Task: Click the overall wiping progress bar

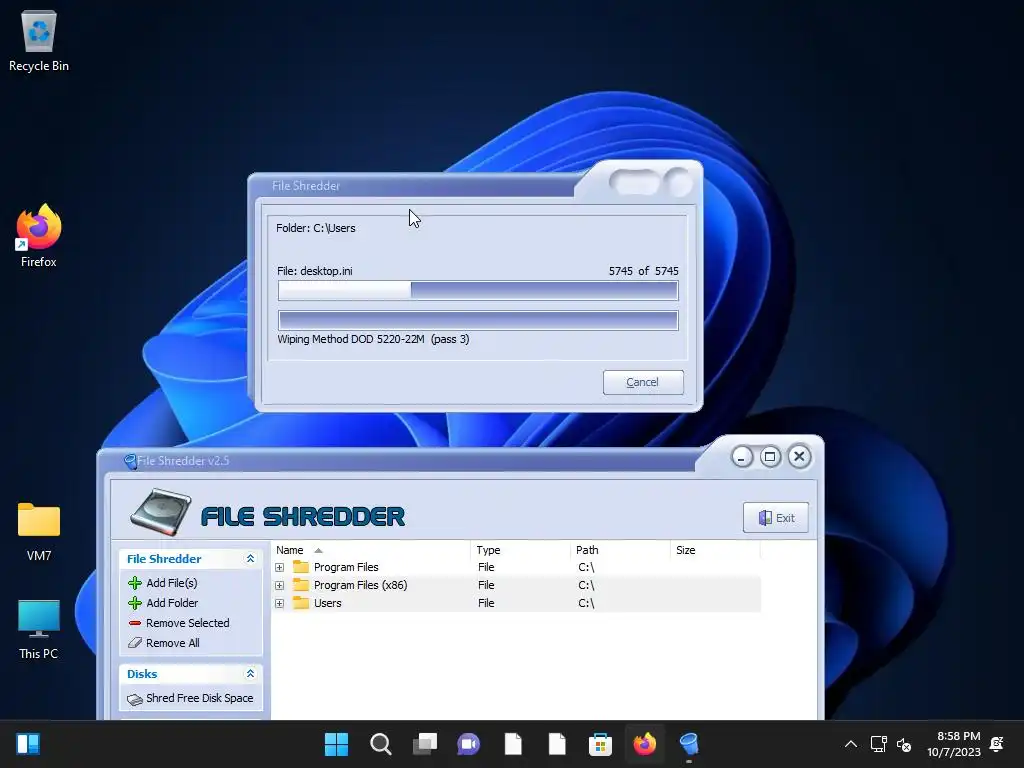Action: coord(478,320)
